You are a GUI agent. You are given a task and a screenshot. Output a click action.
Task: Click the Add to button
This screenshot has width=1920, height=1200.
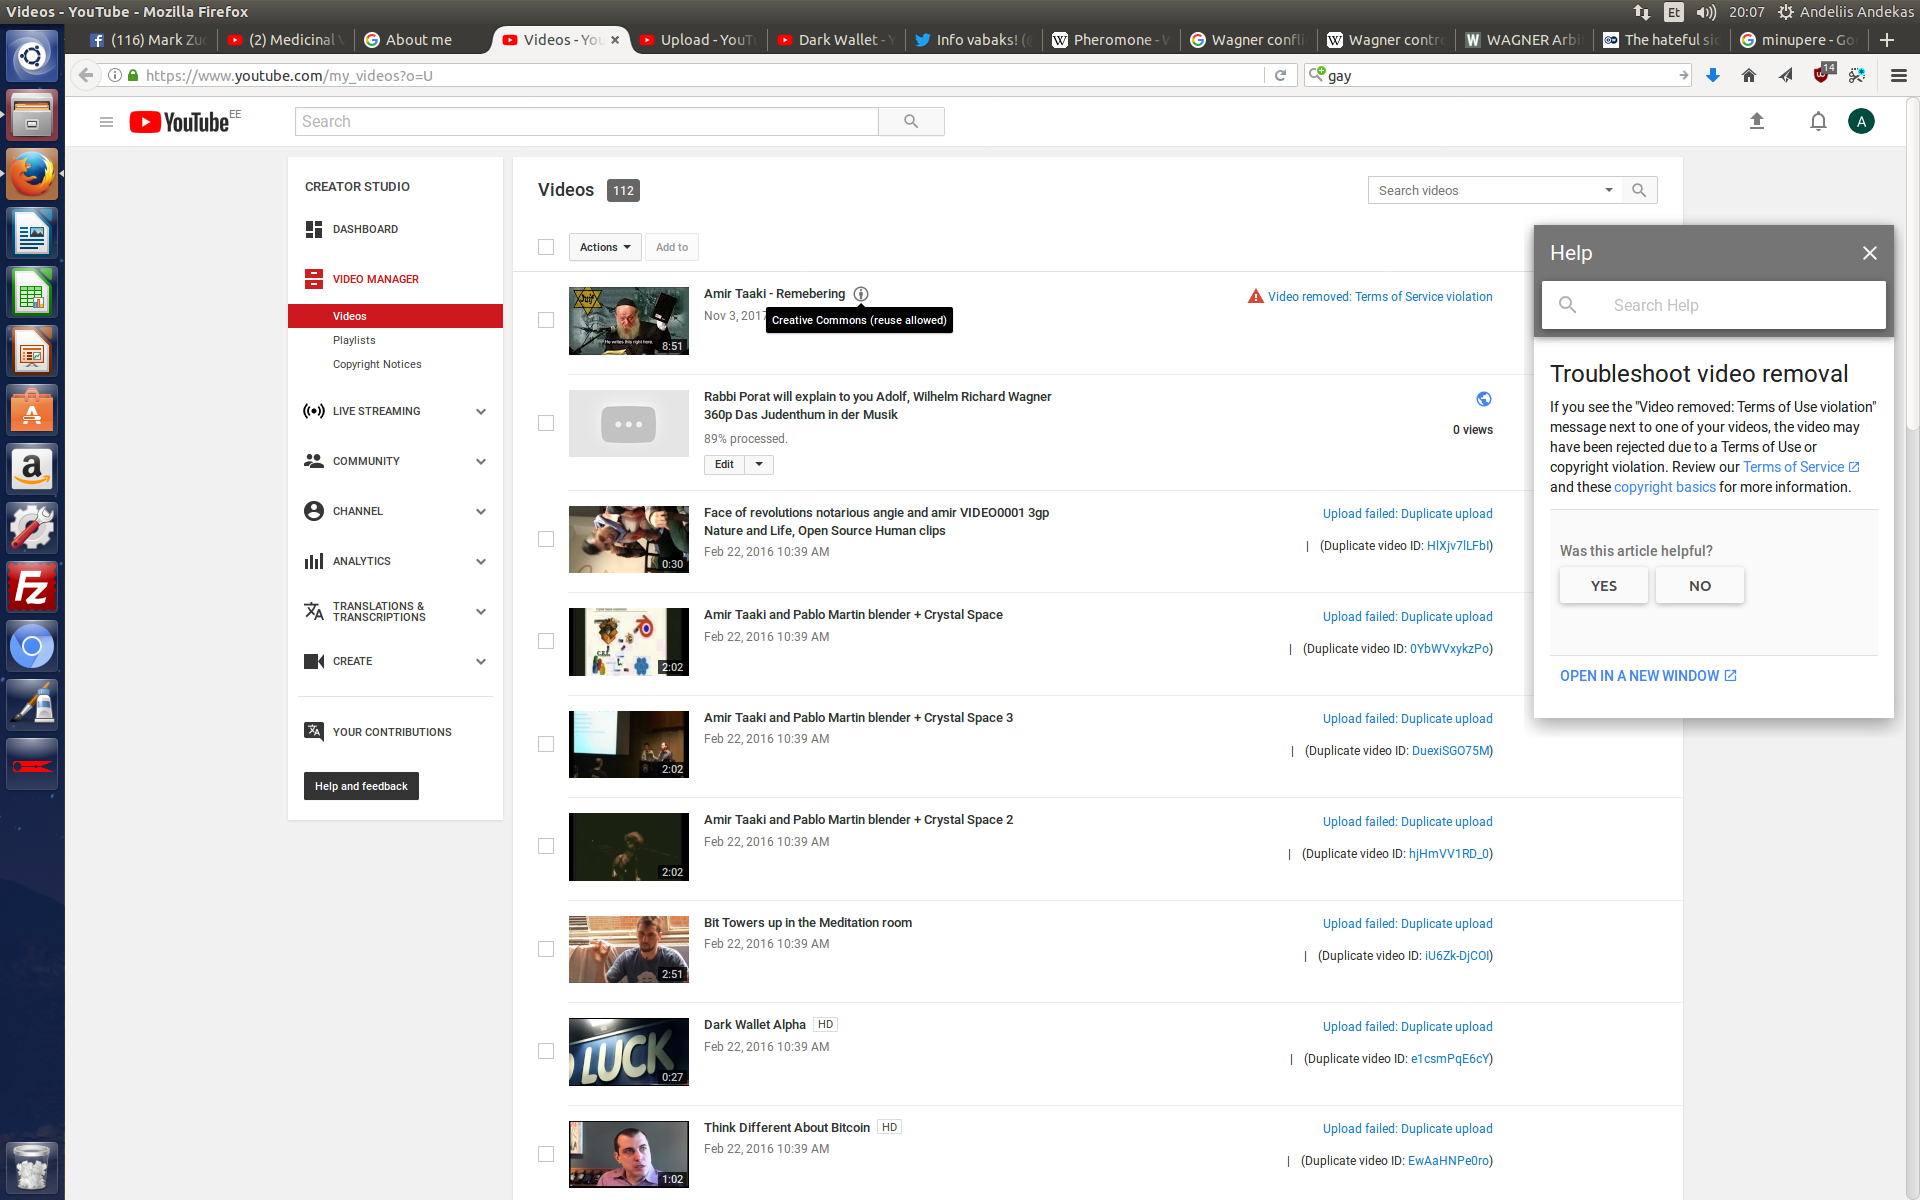tap(672, 247)
